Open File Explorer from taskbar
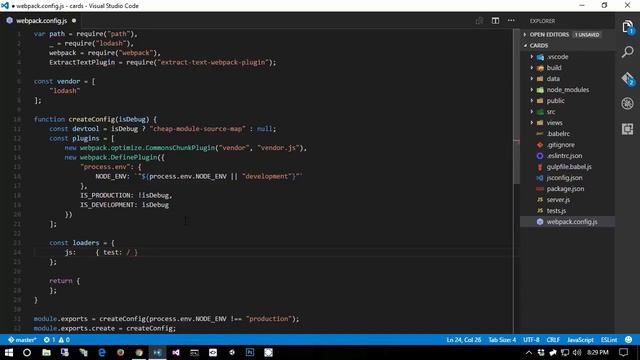Viewport: 640px width, 360px height. pyautogui.click(x=47, y=352)
